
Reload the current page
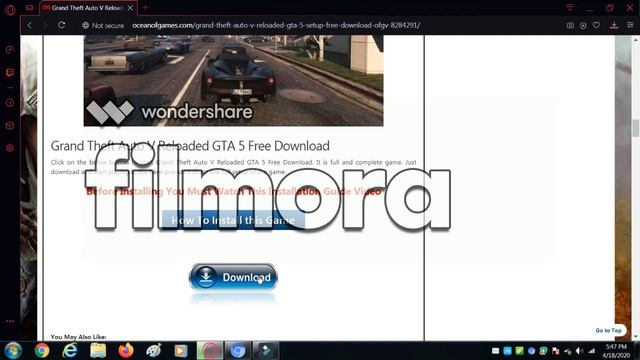(62, 25)
